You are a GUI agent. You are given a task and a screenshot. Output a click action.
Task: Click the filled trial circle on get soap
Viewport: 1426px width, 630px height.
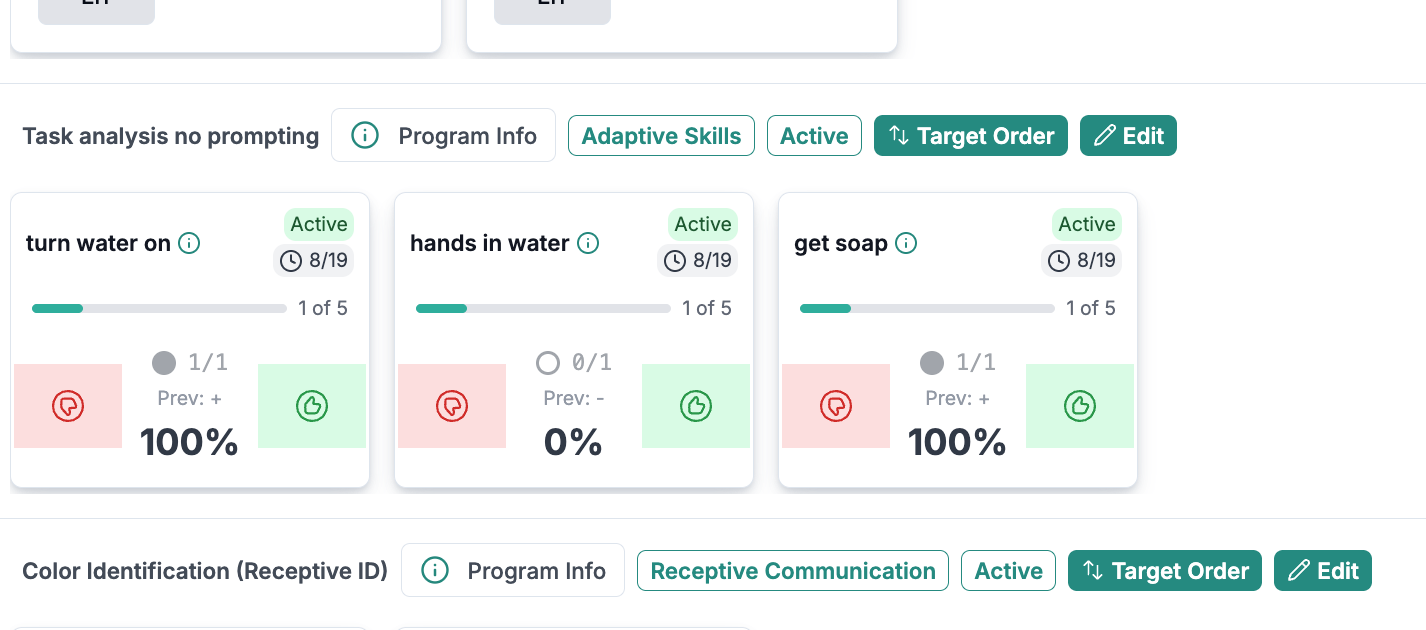[932, 362]
